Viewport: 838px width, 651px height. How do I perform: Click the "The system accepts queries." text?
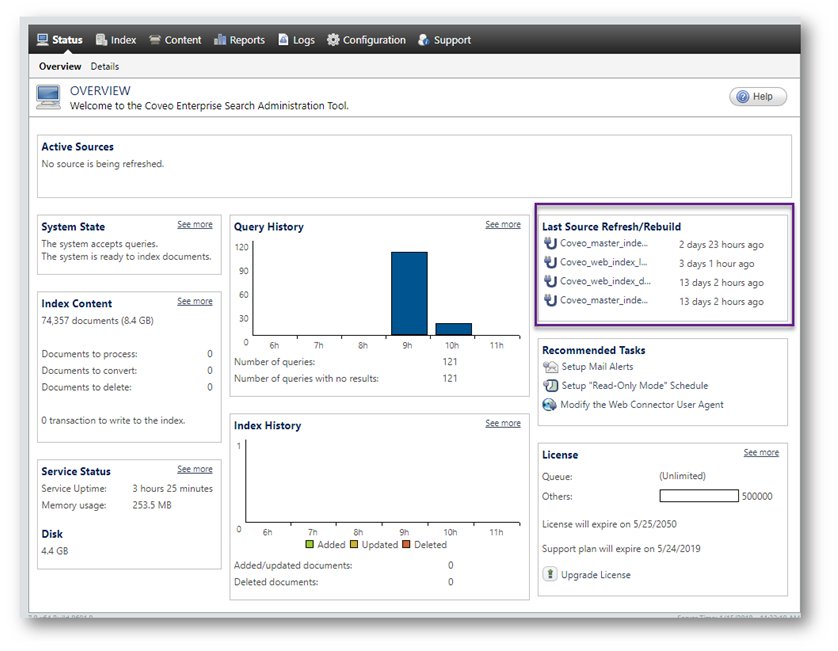(99, 244)
